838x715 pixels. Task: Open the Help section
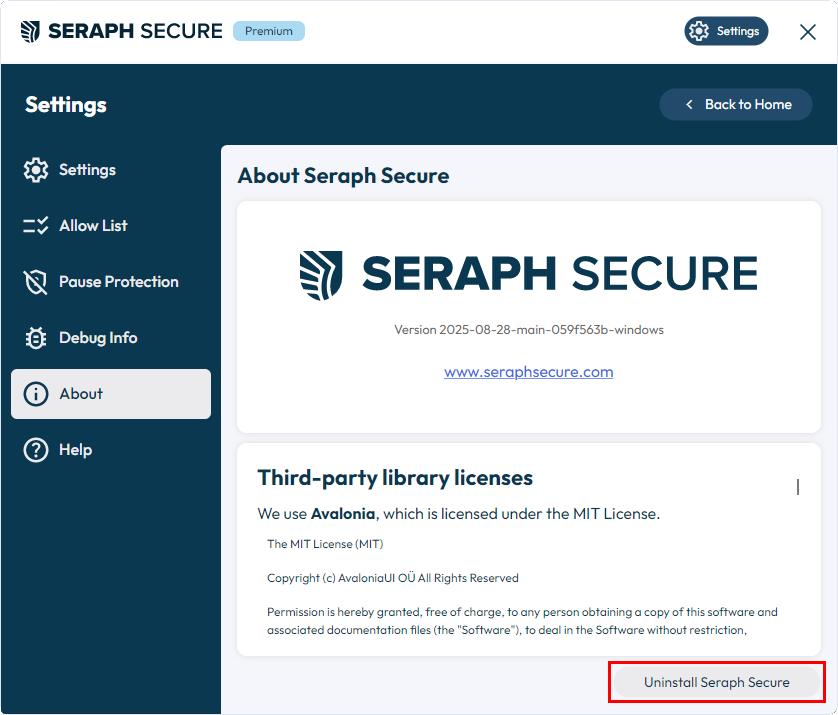click(x=111, y=450)
